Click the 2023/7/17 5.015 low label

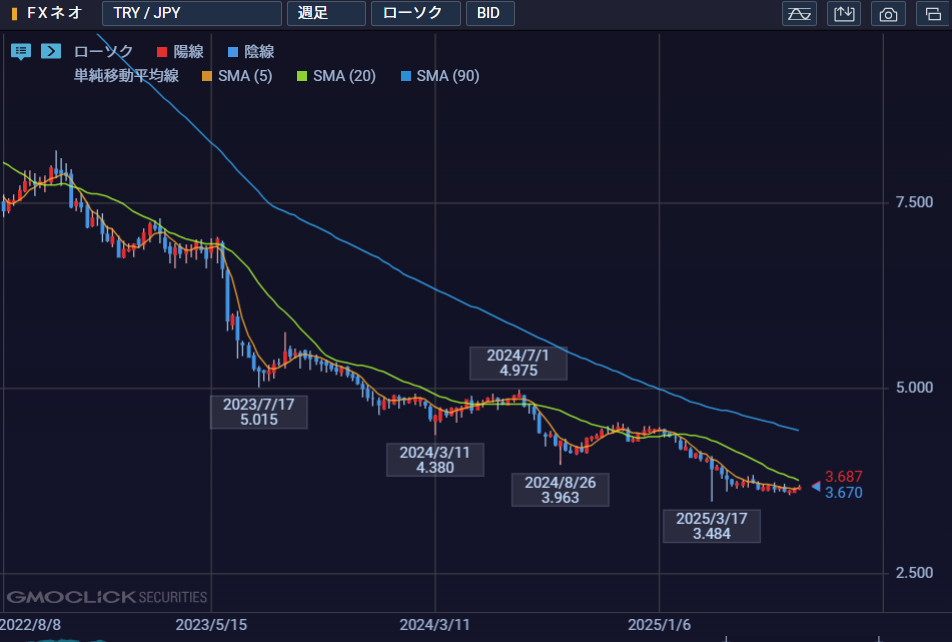tap(259, 412)
